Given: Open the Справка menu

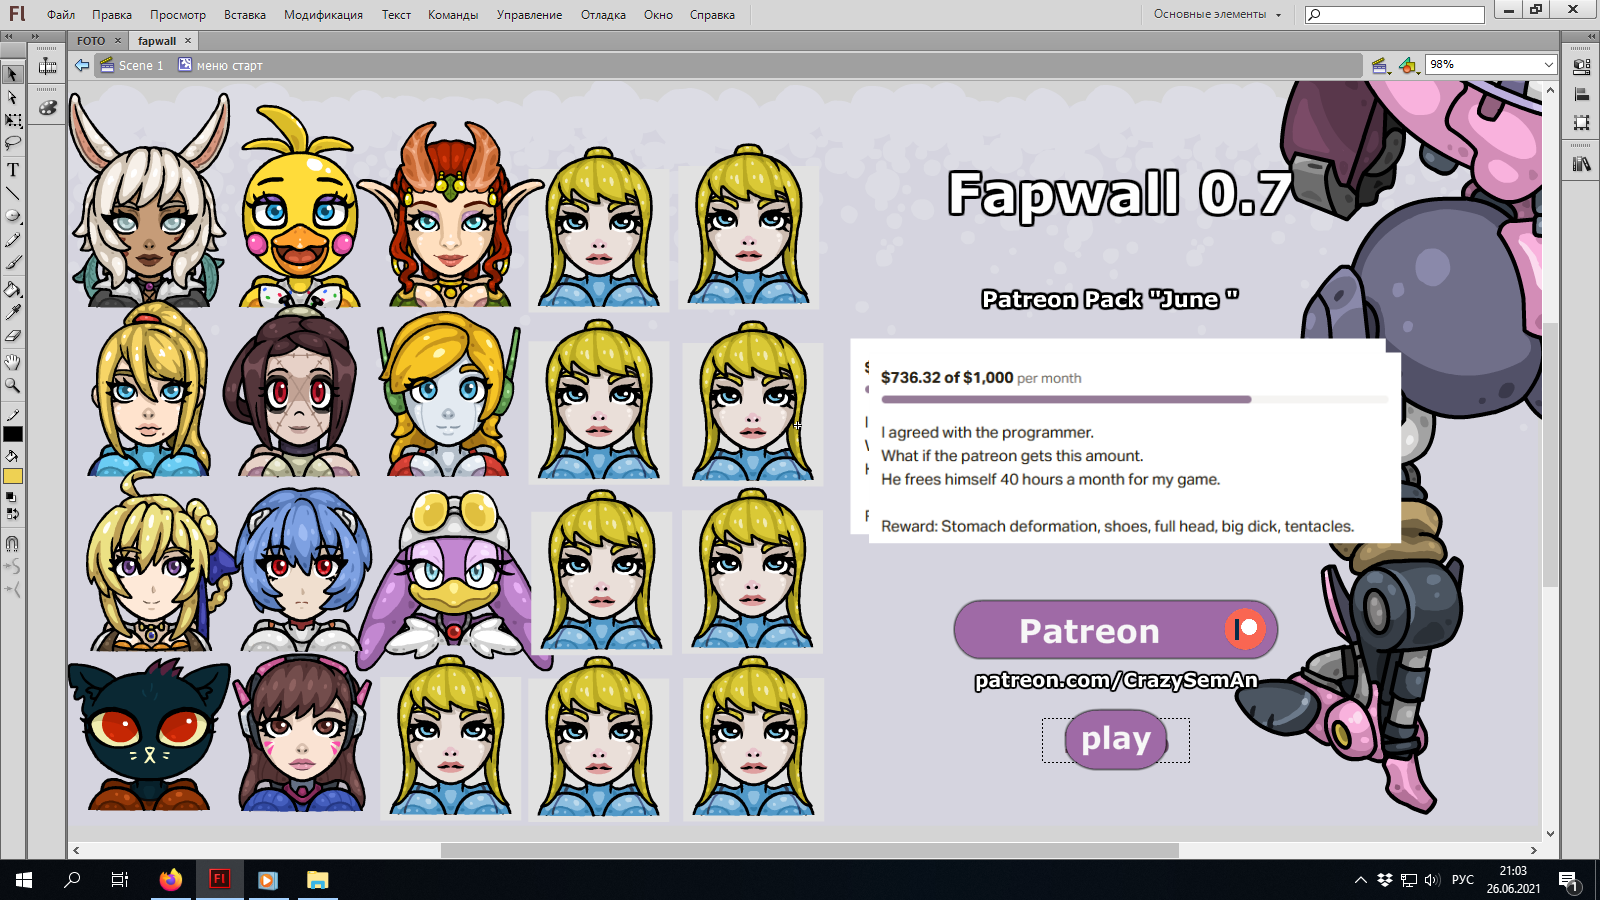Looking at the screenshot, I should pyautogui.click(x=712, y=15).
